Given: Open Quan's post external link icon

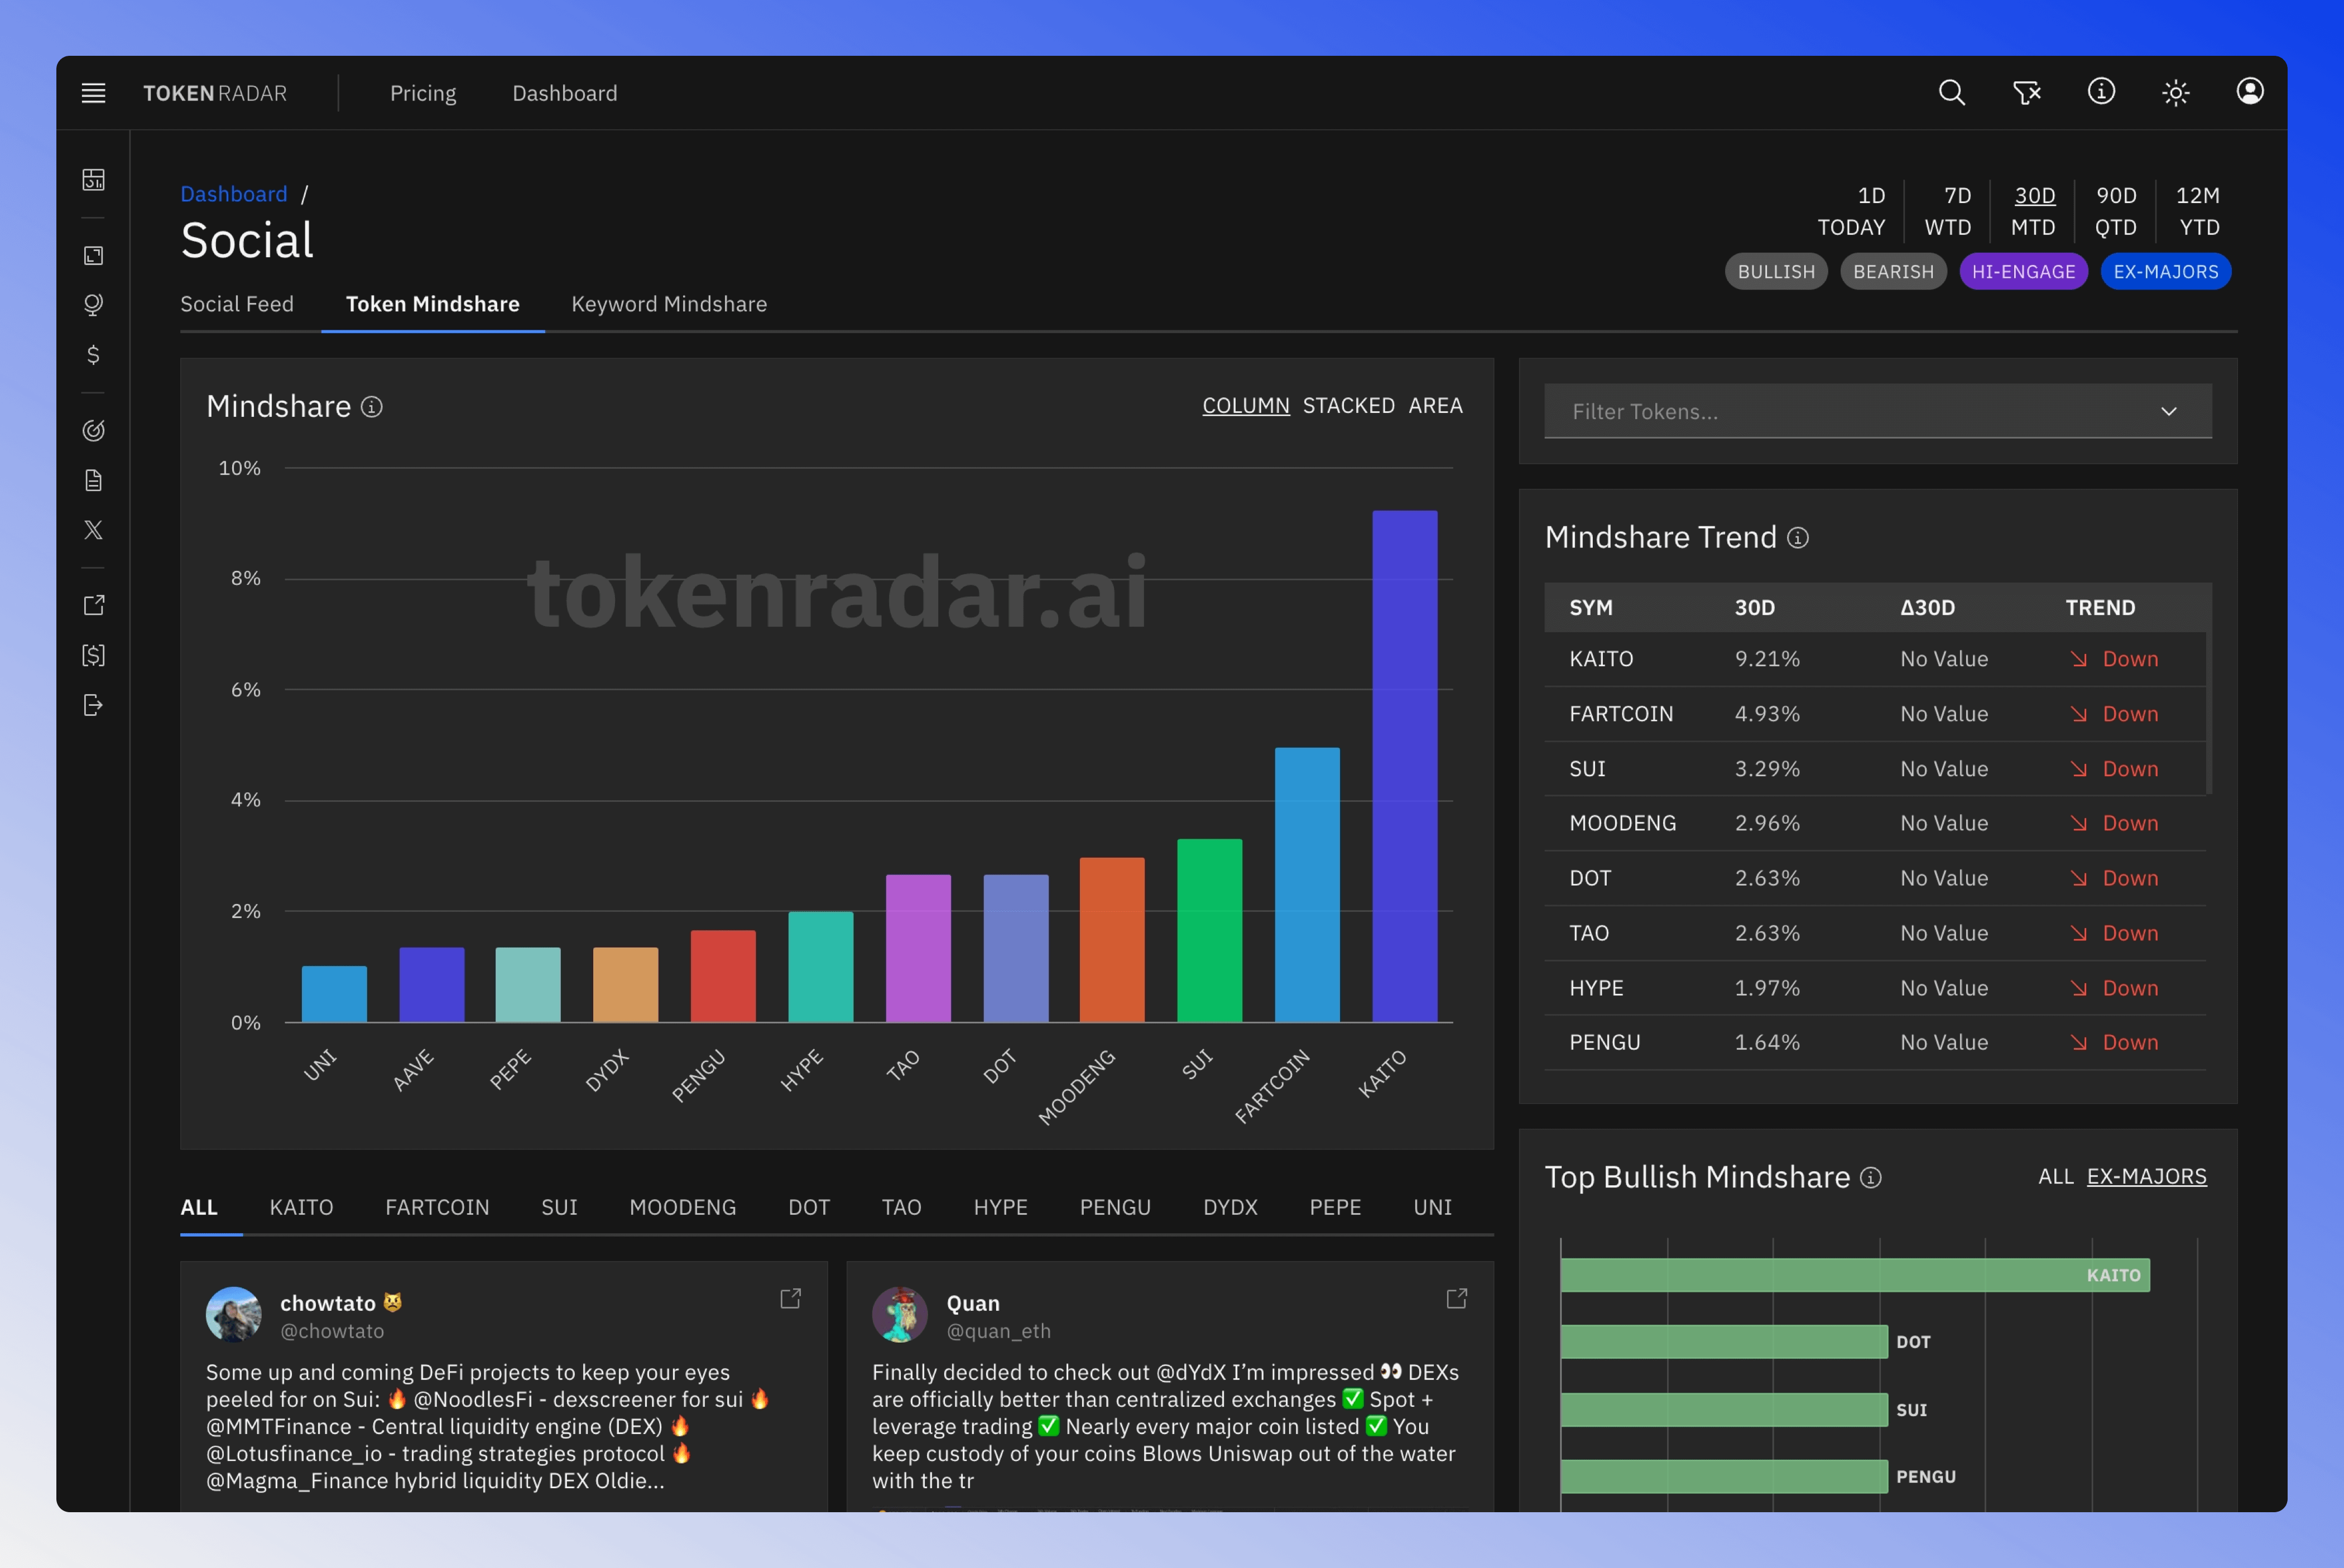Looking at the screenshot, I should [x=1457, y=1299].
